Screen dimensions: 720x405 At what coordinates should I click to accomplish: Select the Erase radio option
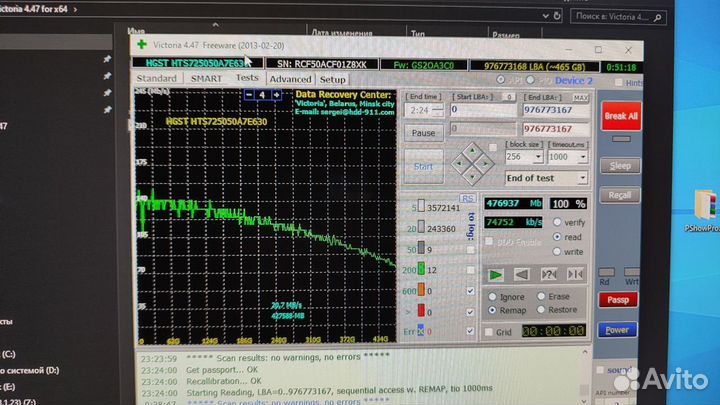click(x=542, y=296)
